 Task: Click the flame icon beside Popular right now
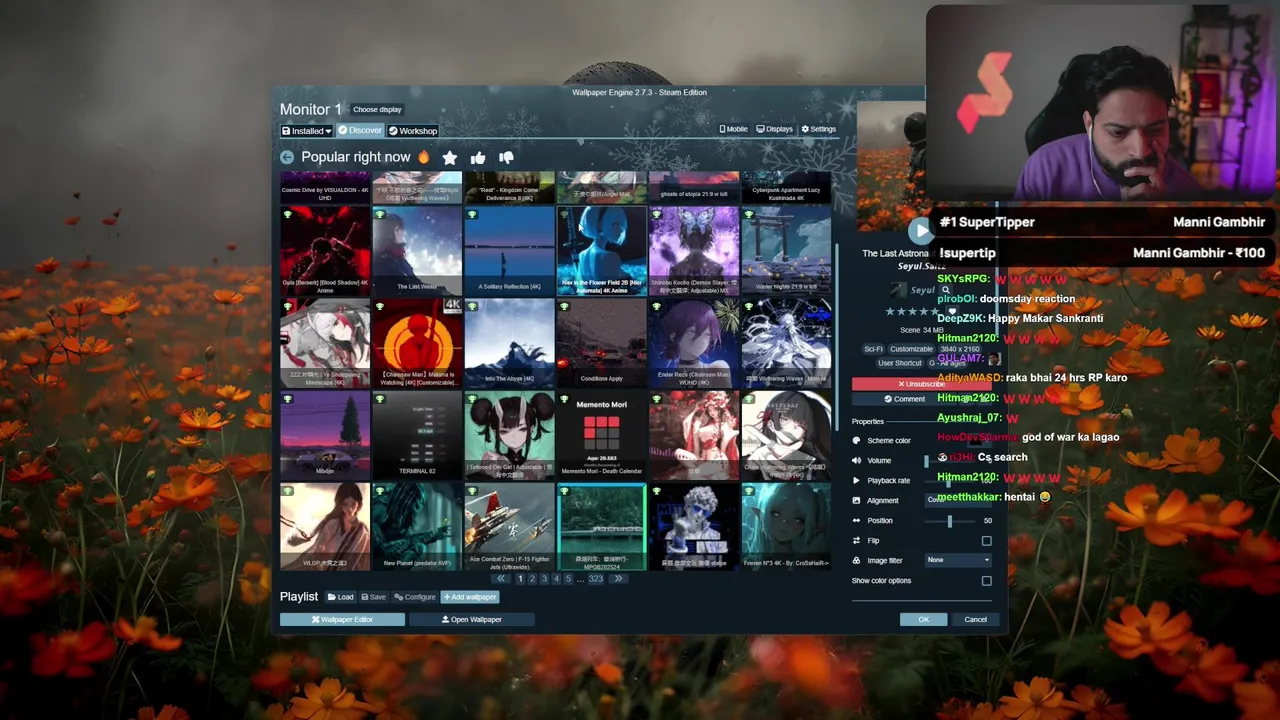tap(424, 157)
